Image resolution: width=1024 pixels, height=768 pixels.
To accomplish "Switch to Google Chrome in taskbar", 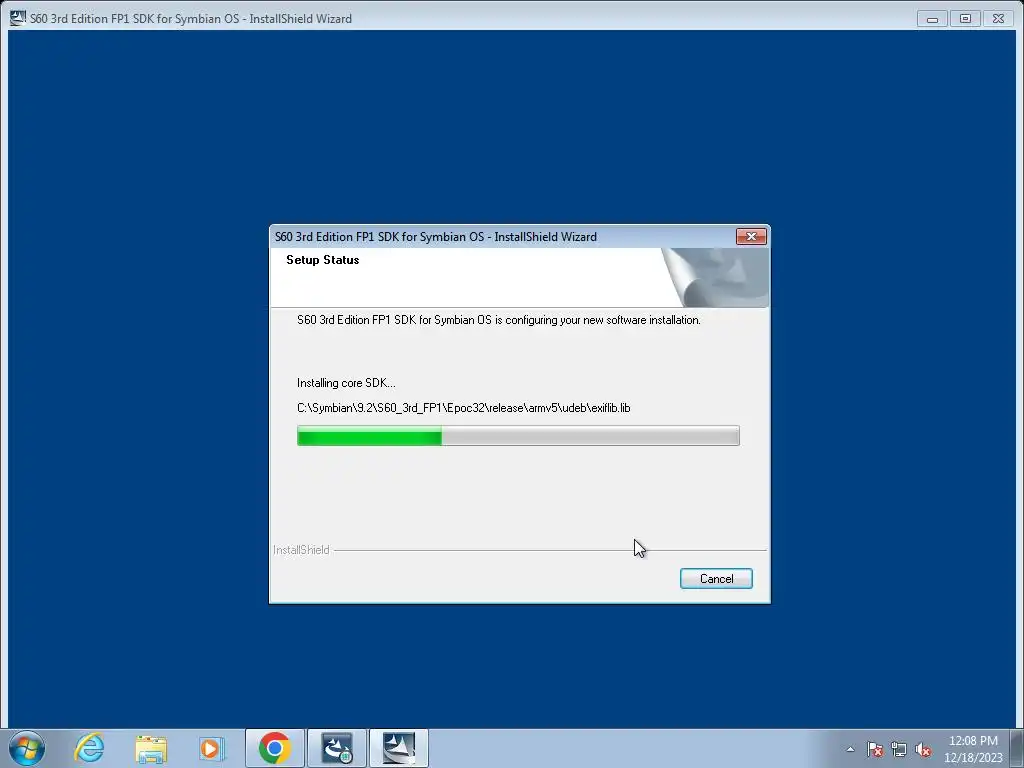I will pyautogui.click(x=274, y=748).
